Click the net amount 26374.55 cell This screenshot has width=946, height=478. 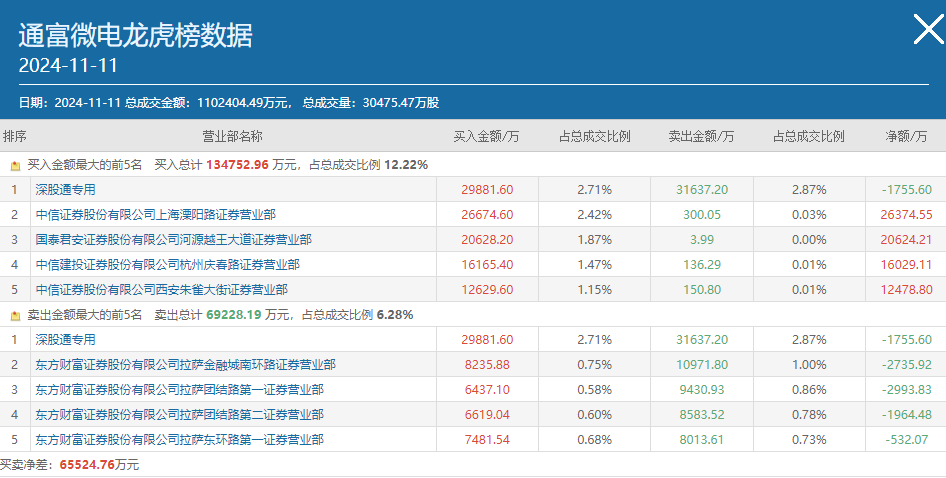click(x=906, y=215)
